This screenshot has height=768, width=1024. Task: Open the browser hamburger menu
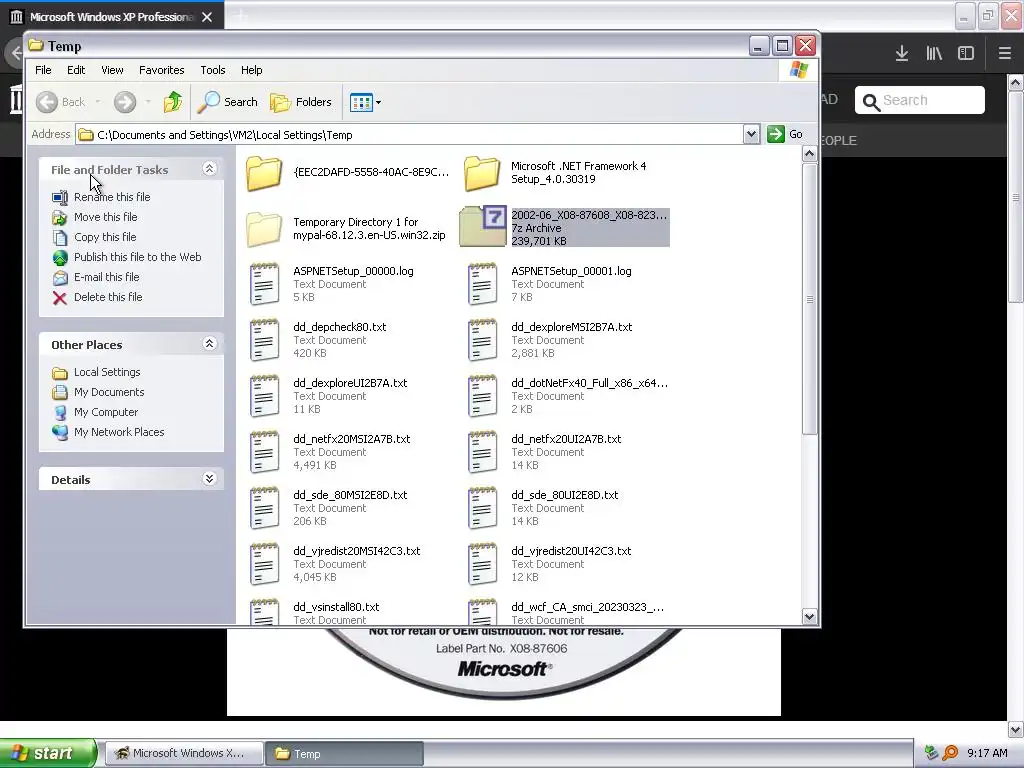click(1005, 54)
